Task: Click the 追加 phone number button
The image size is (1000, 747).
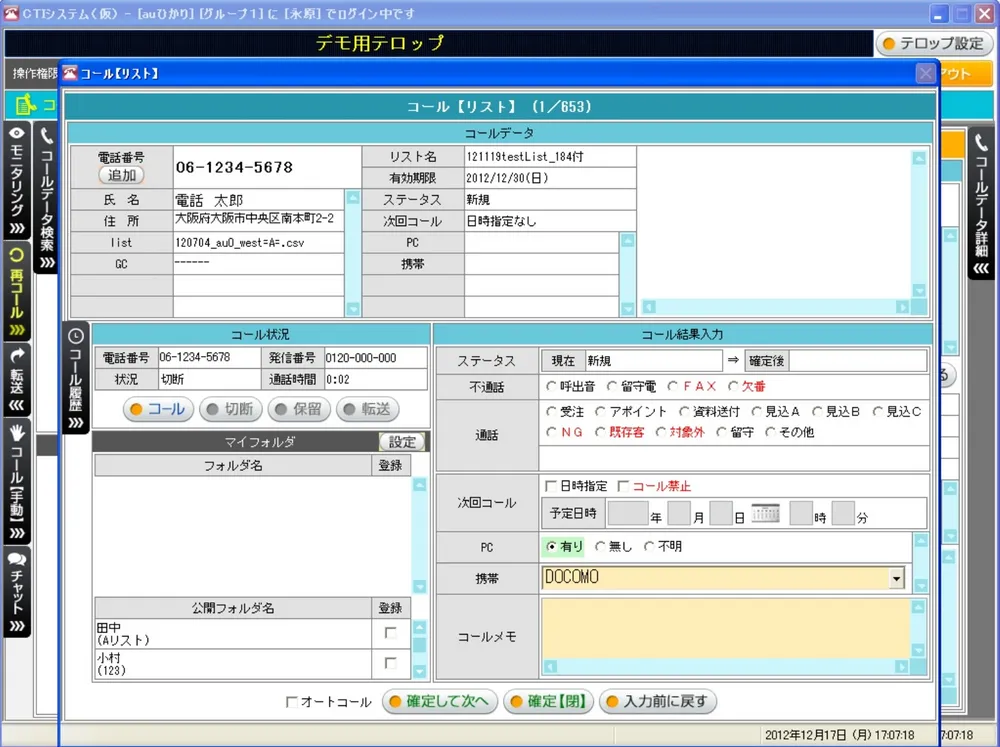Action: coord(121,175)
